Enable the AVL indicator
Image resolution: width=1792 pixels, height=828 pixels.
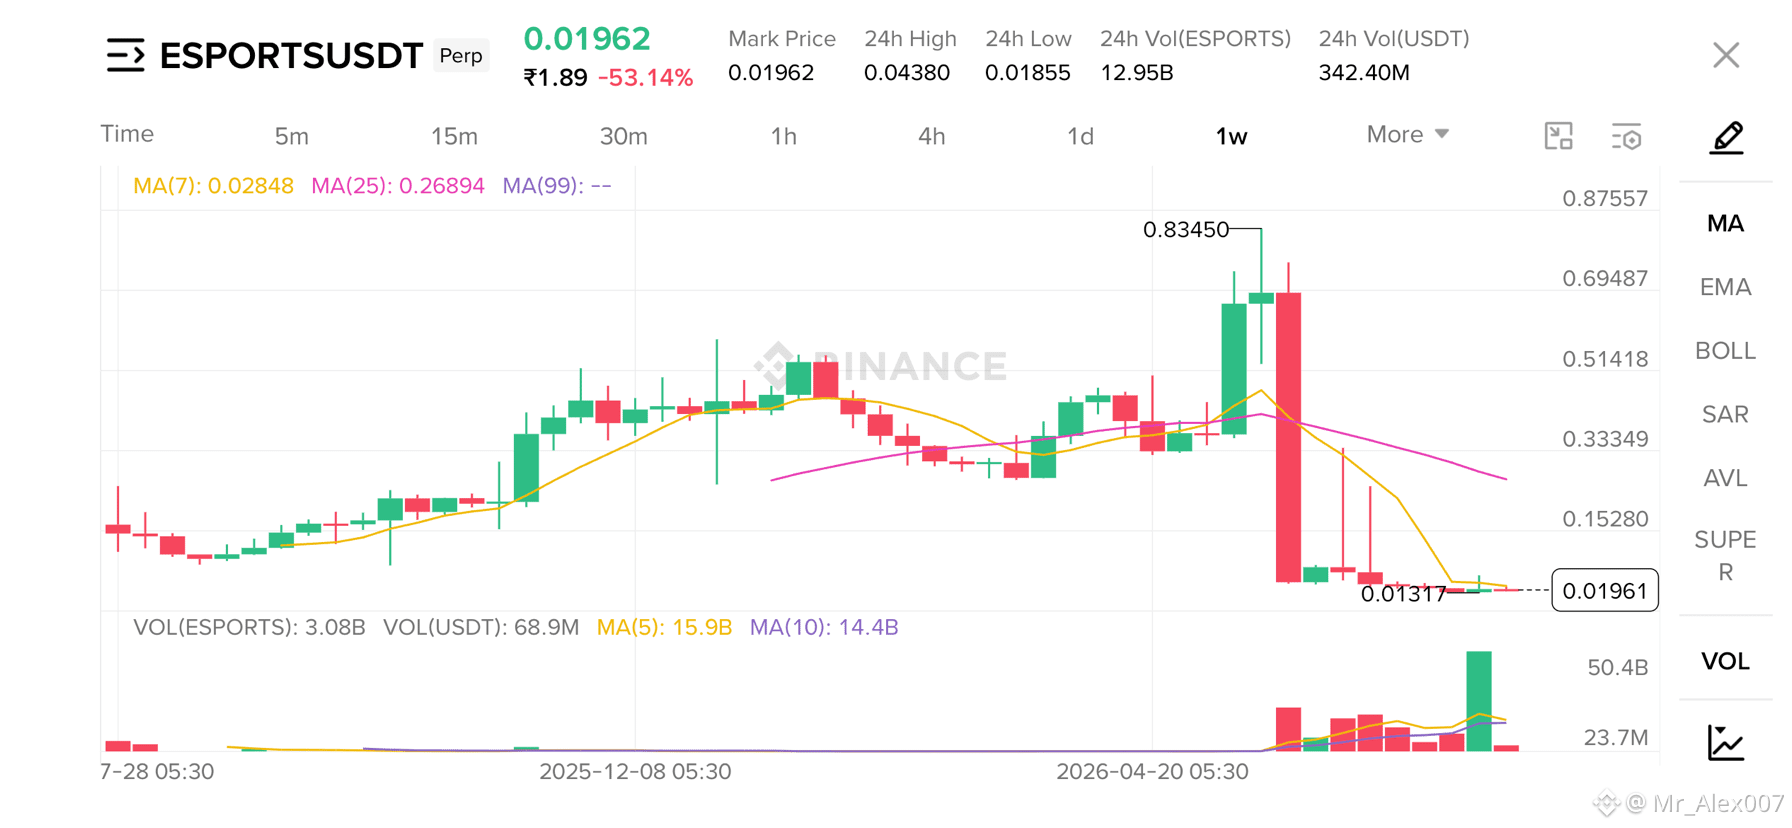tap(1725, 478)
